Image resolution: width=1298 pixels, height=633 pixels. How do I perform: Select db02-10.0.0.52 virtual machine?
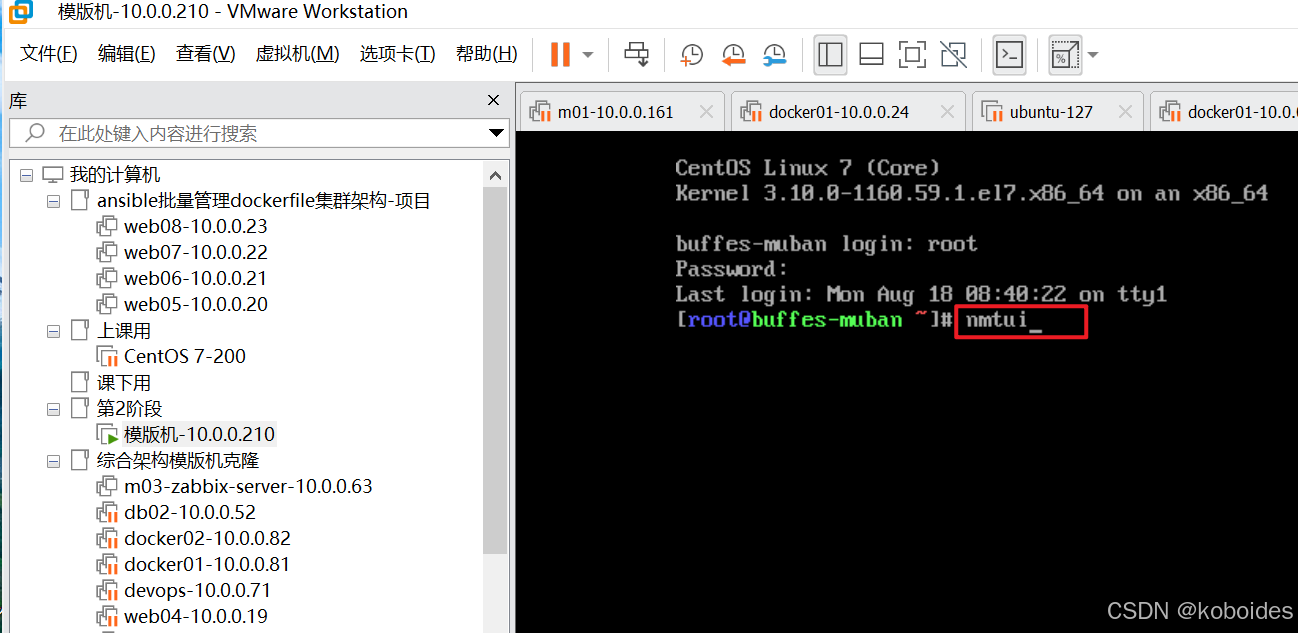click(x=189, y=513)
